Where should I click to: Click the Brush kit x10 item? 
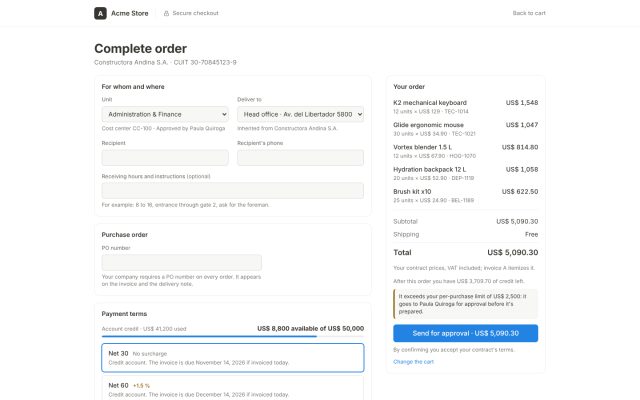pos(465,196)
